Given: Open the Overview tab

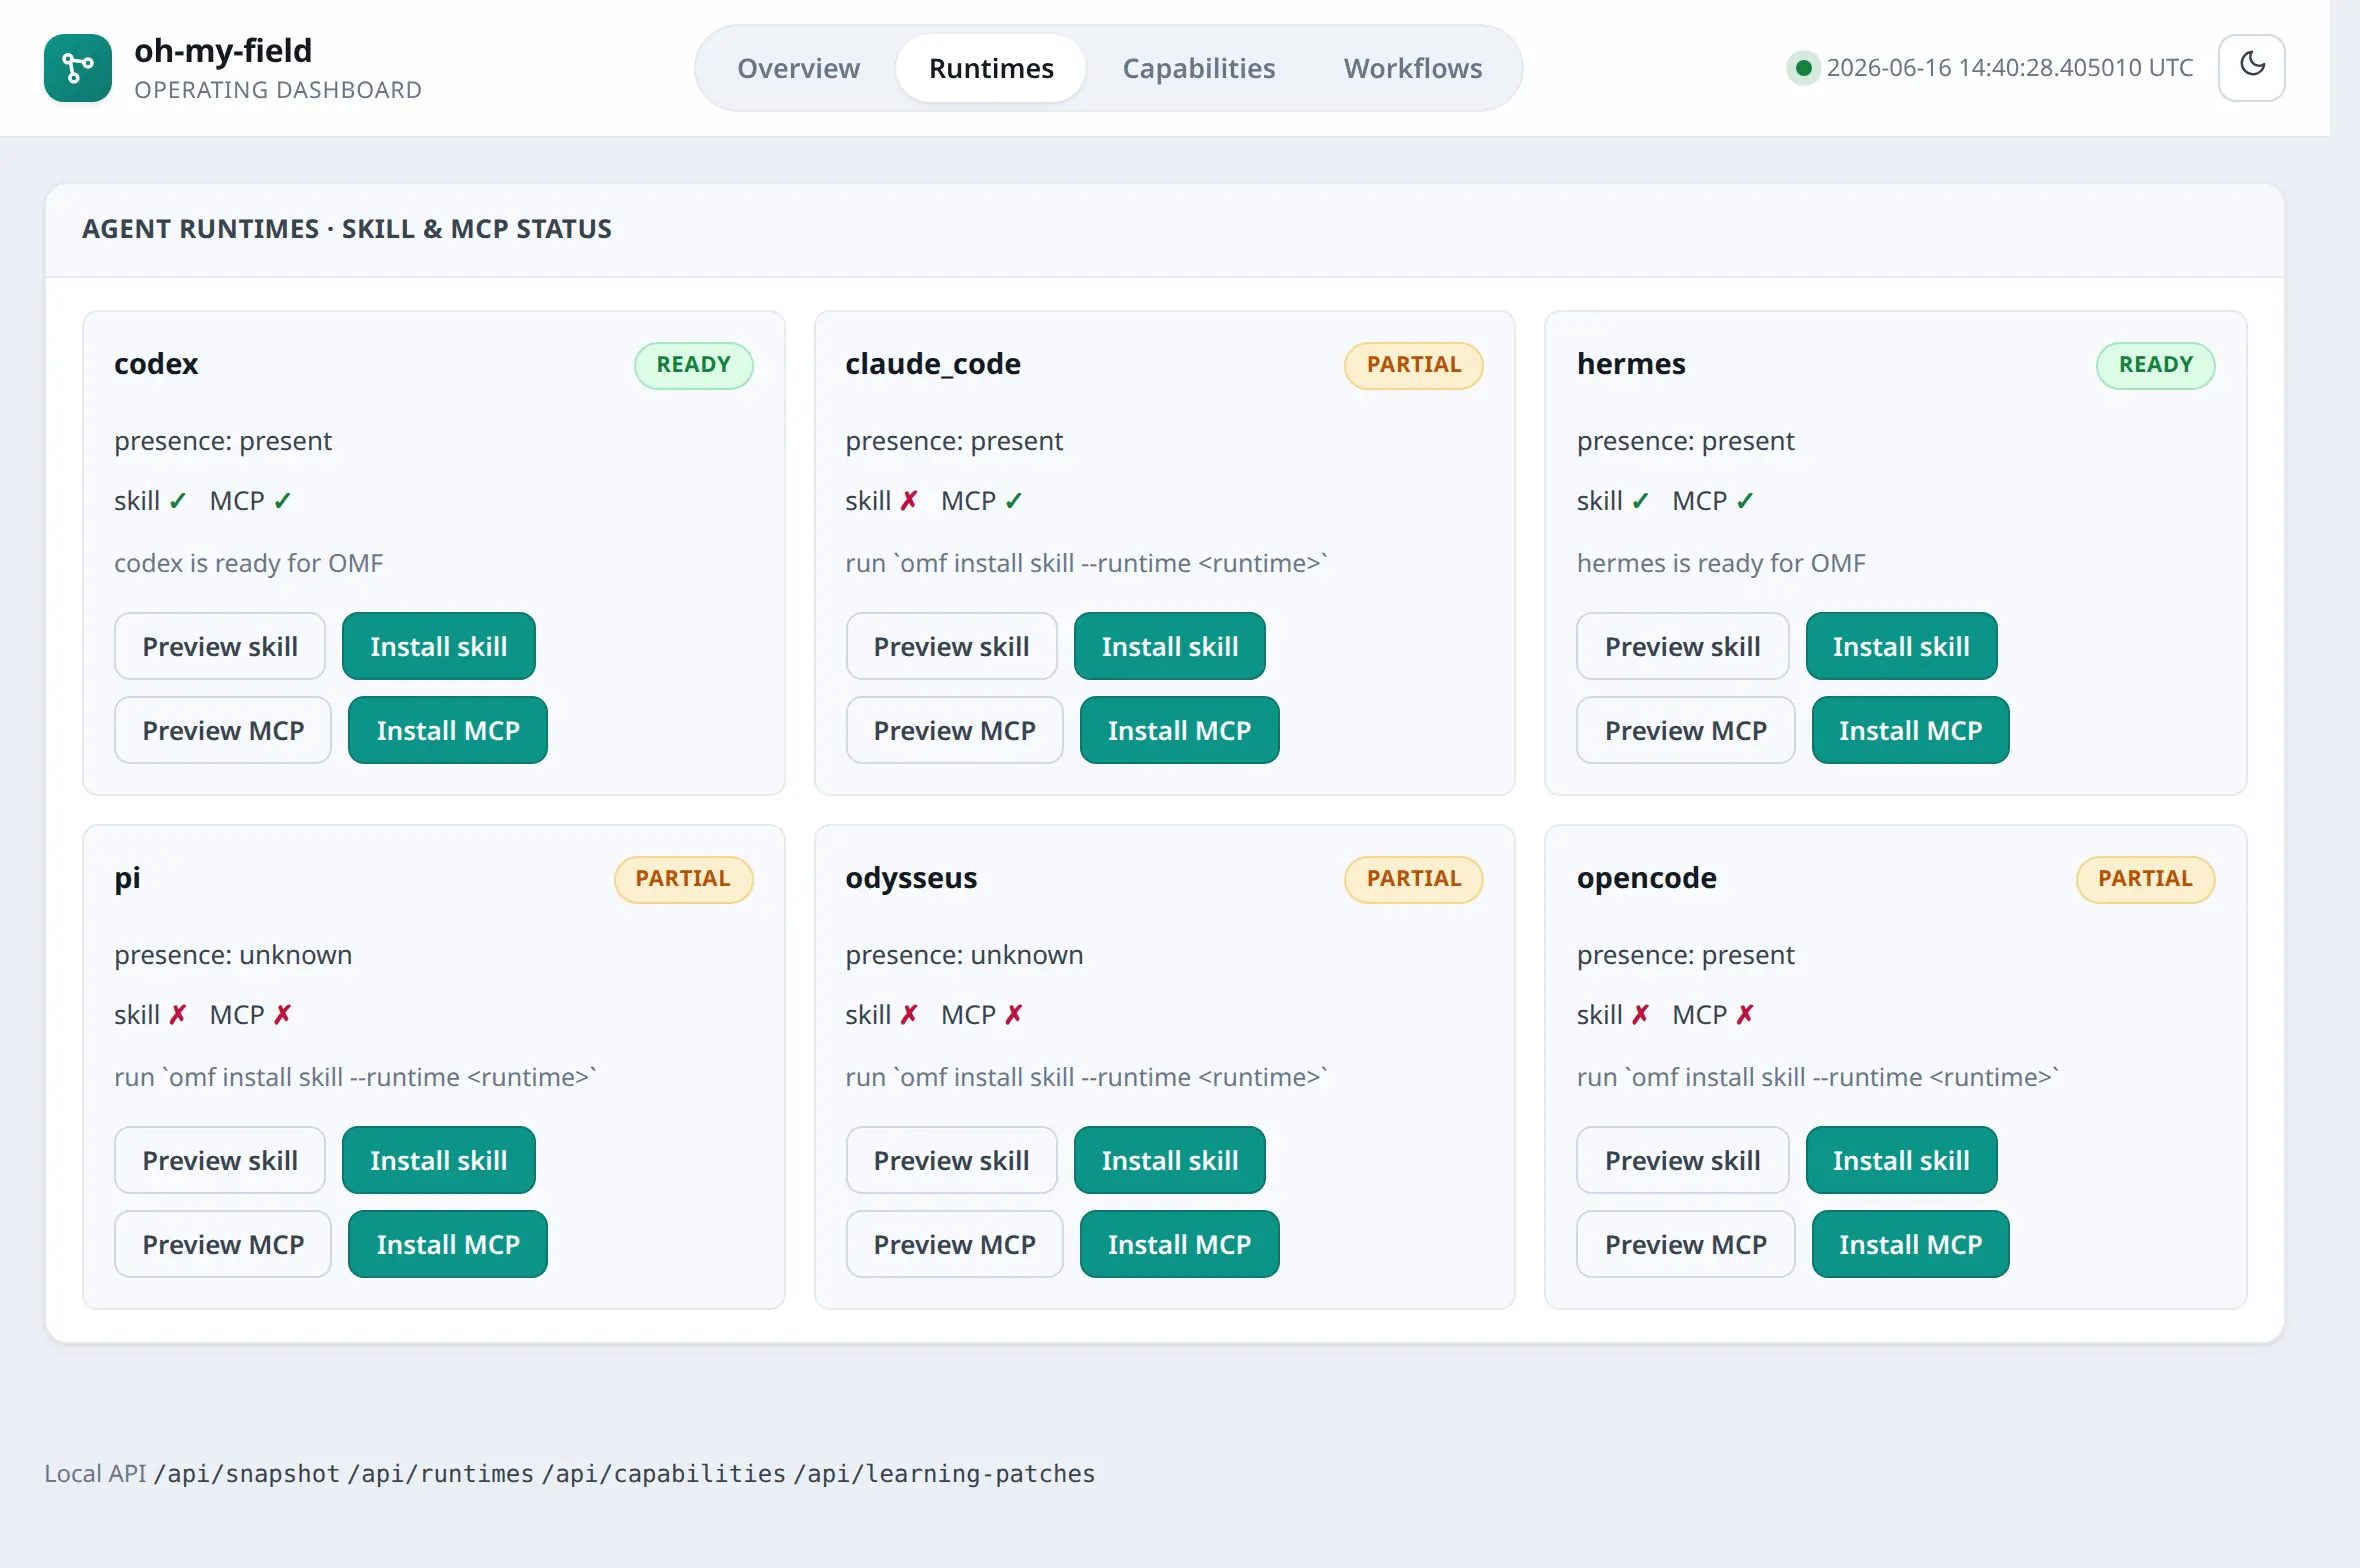Looking at the screenshot, I should pyautogui.click(x=798, y=68).
